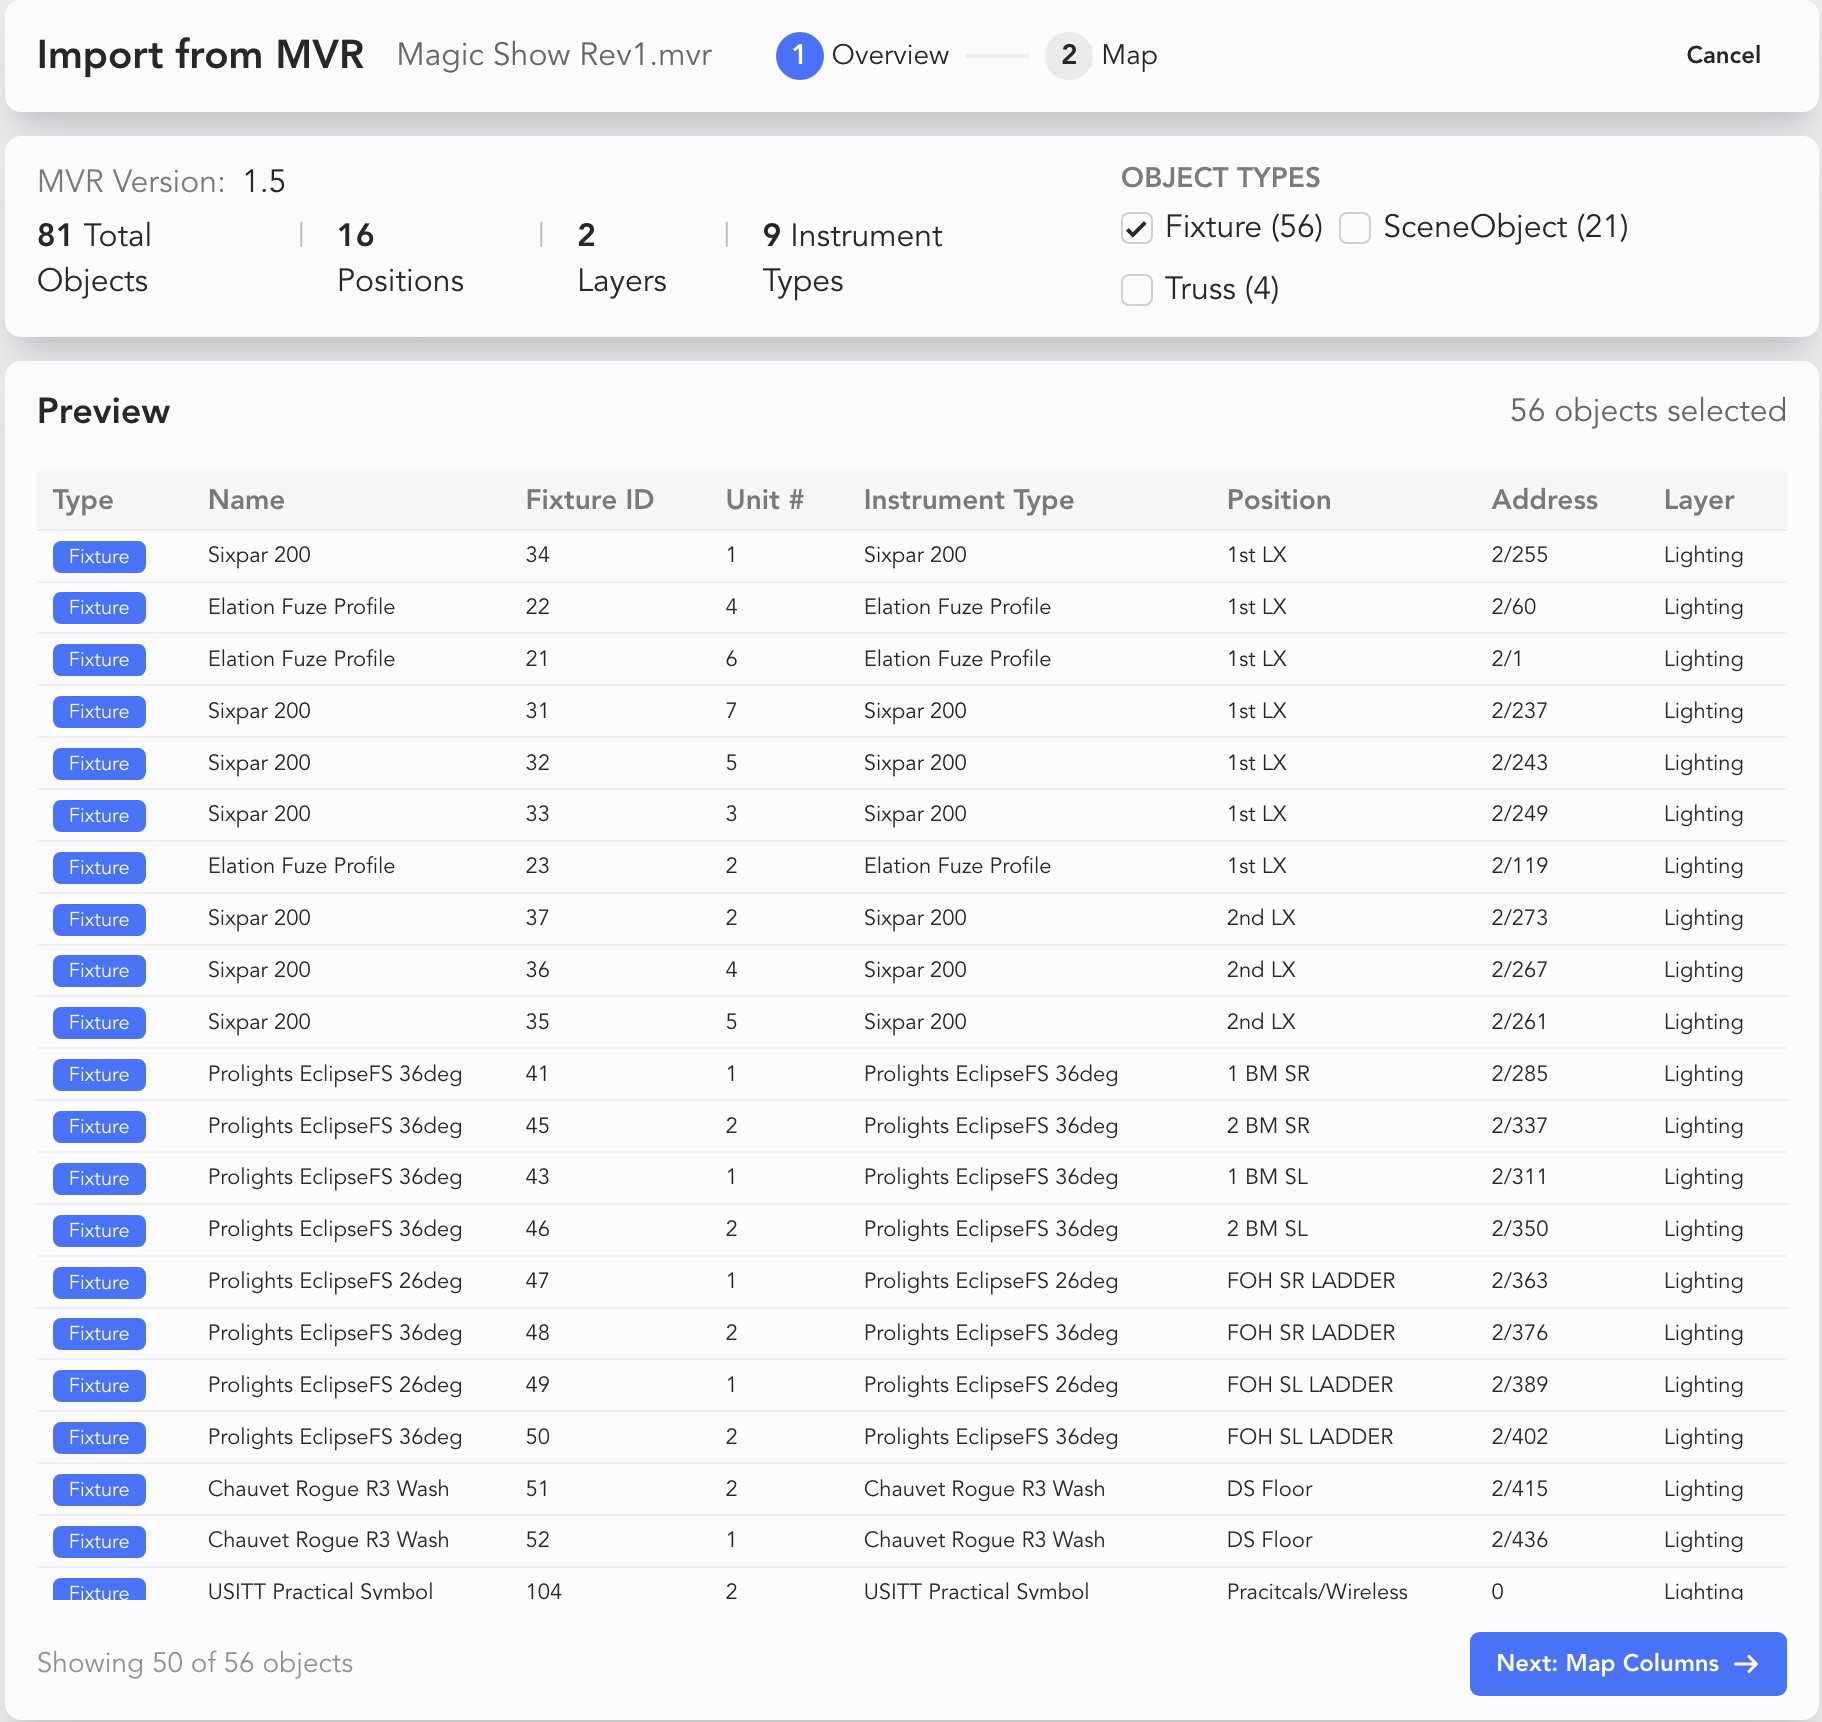Click the Fixture badge on Fixture ID 22 row
The height and width of the screenshot is (1722, 1822).
coord(99,608)
